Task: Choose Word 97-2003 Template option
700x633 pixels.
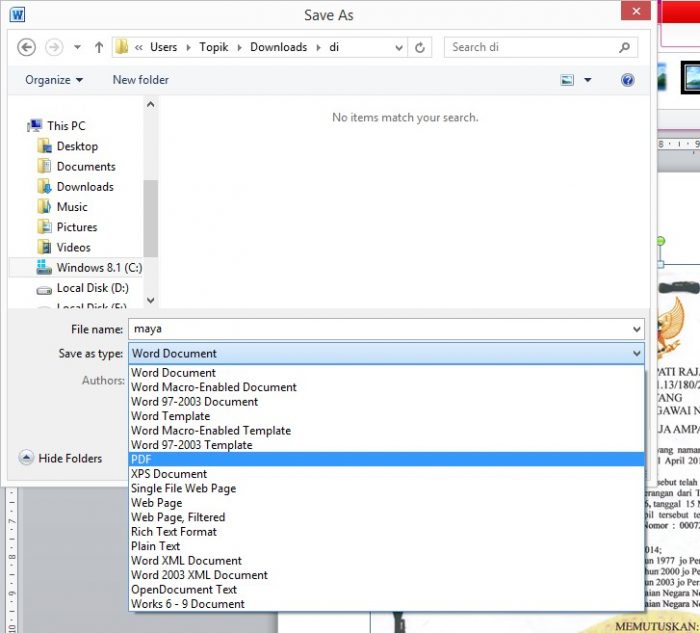Action: tap(386, 445)
